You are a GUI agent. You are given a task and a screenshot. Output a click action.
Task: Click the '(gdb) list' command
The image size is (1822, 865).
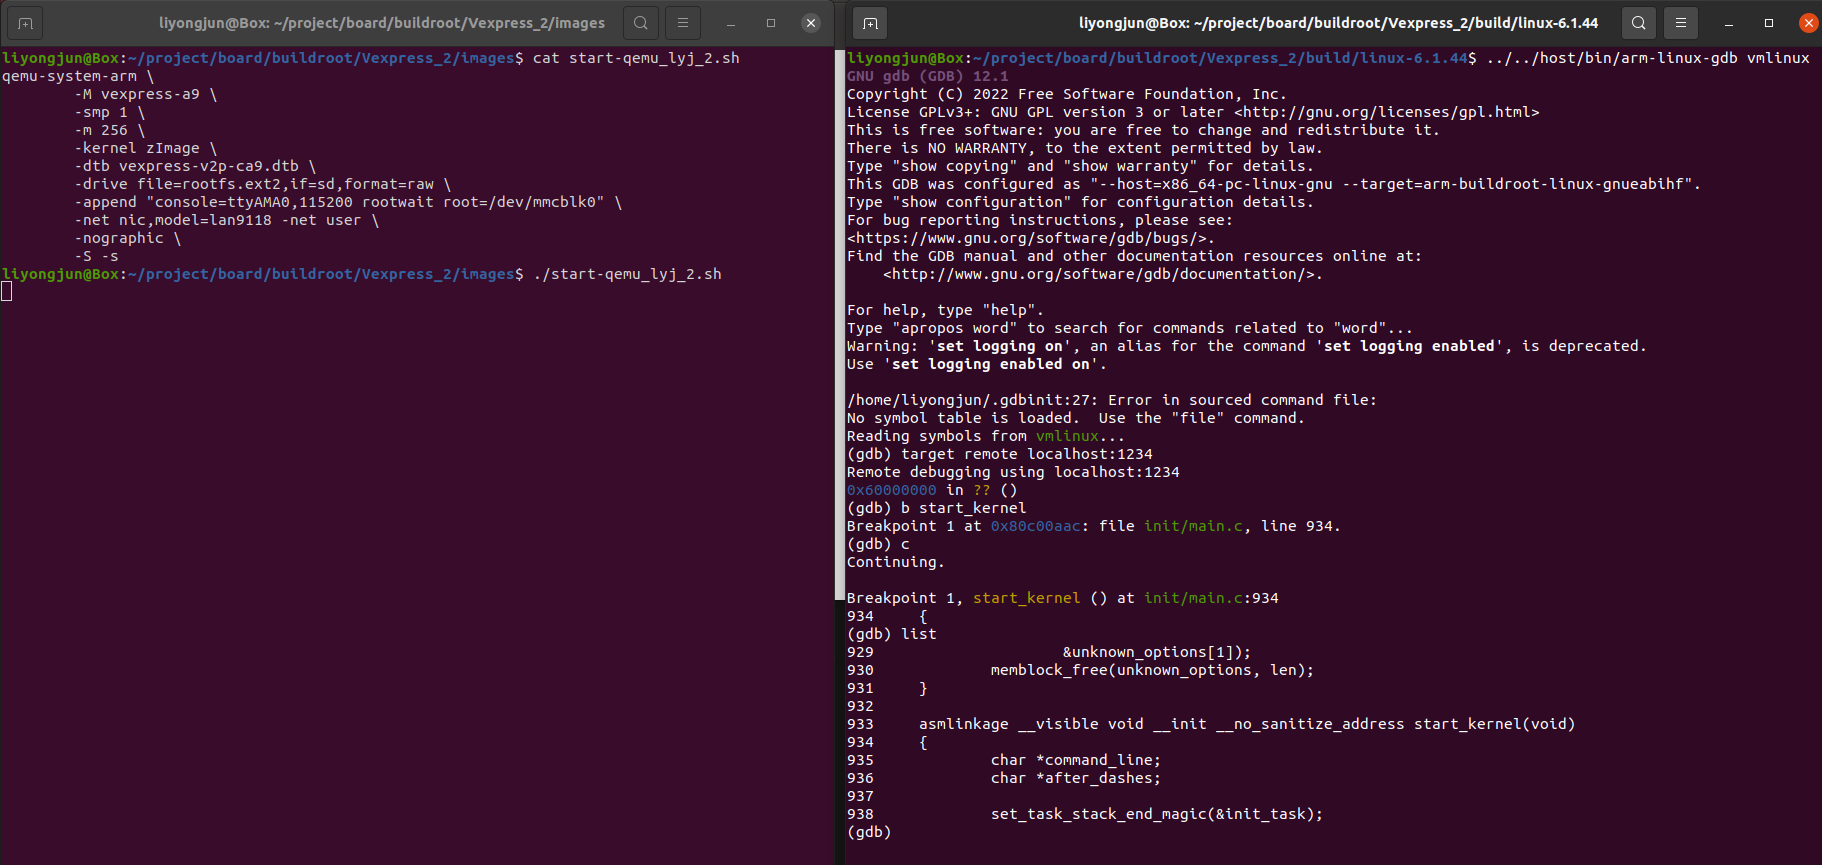point(892,634)
